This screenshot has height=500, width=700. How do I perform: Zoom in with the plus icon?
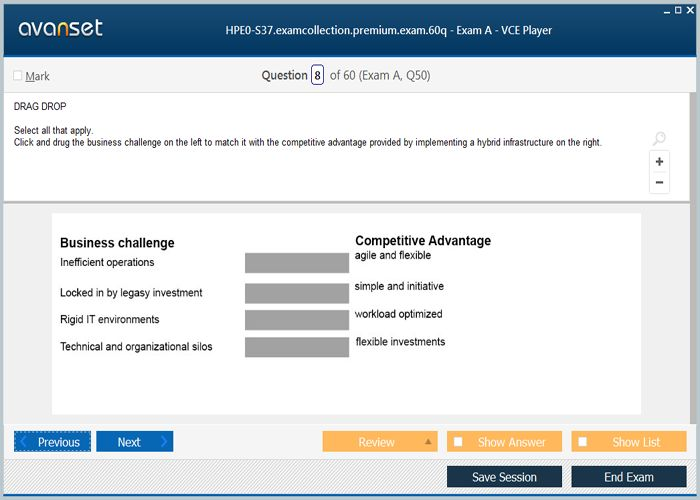(x=659, y=162)
